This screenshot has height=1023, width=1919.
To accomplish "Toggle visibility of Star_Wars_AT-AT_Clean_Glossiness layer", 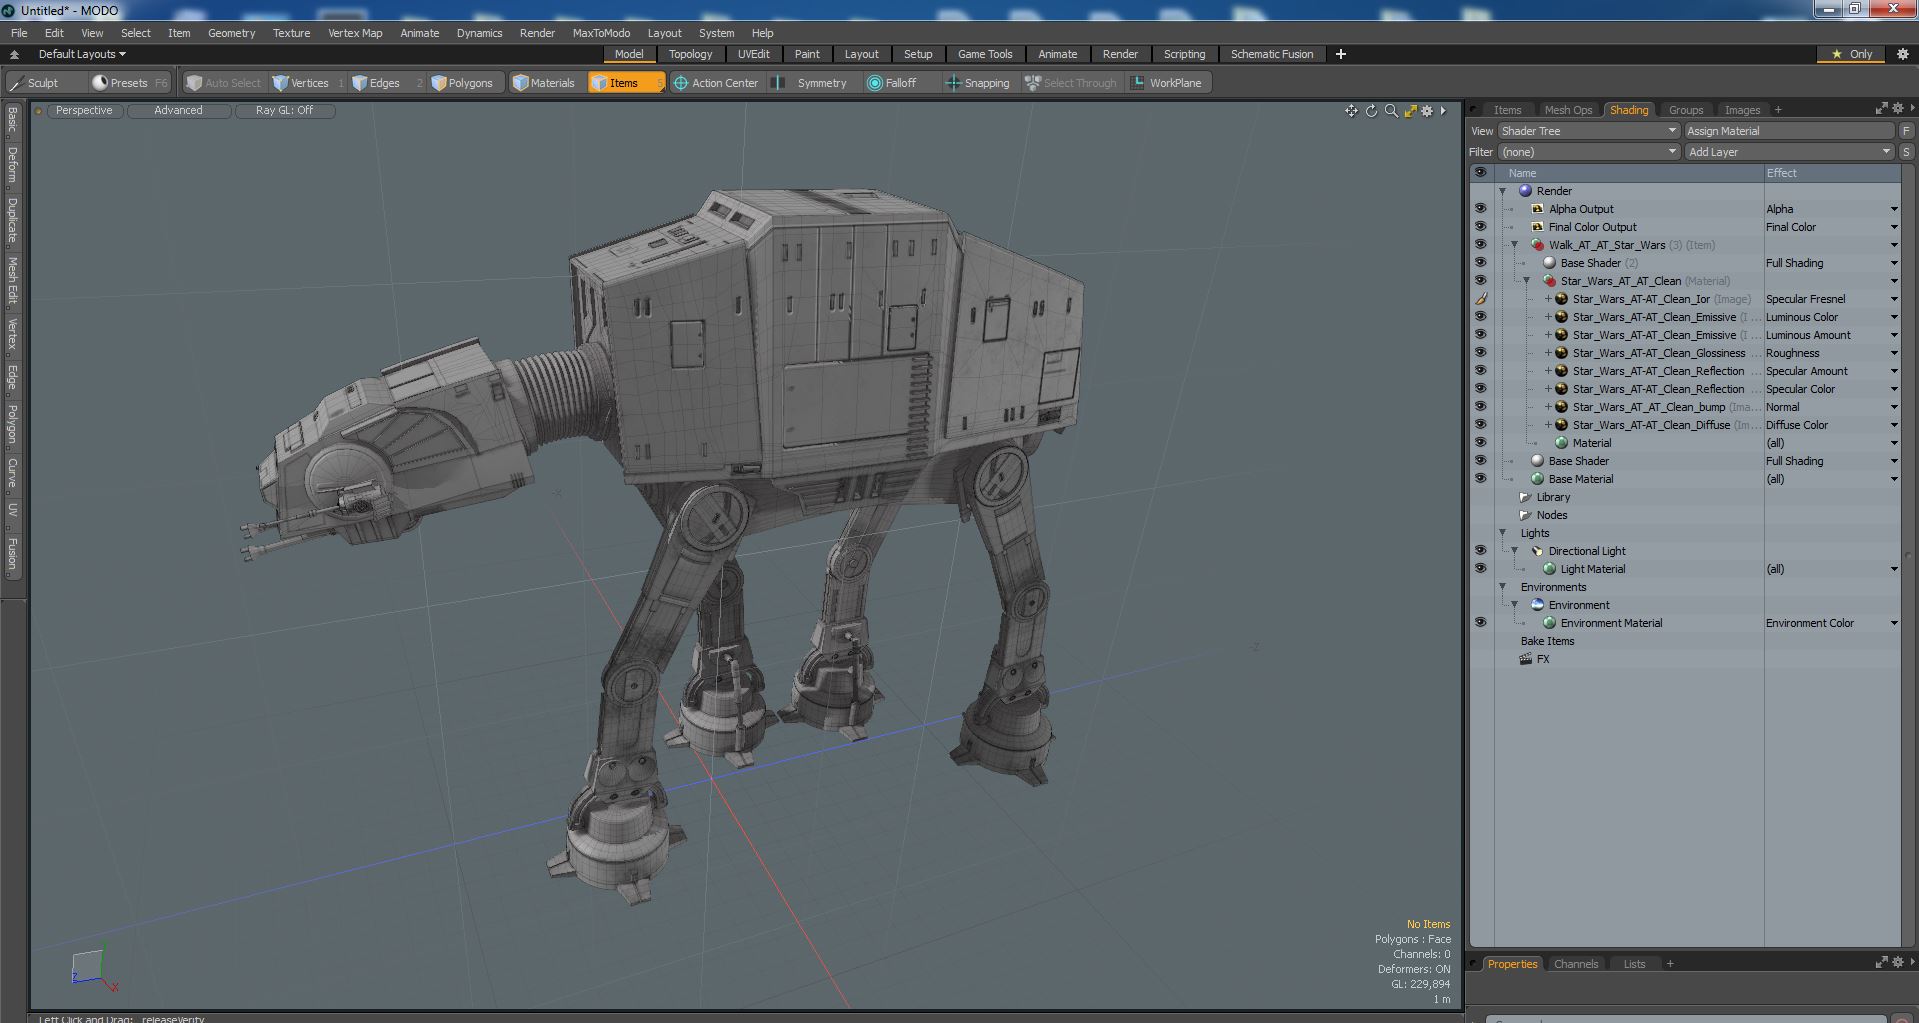I will (1480, 353).
